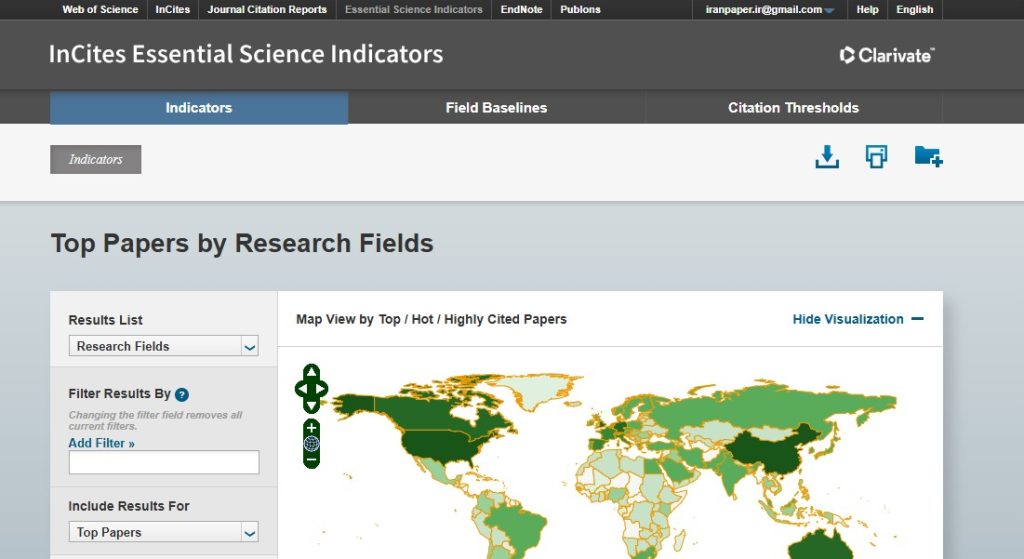Collapse the visualization with the minus icon

click(x=918, y=319)
